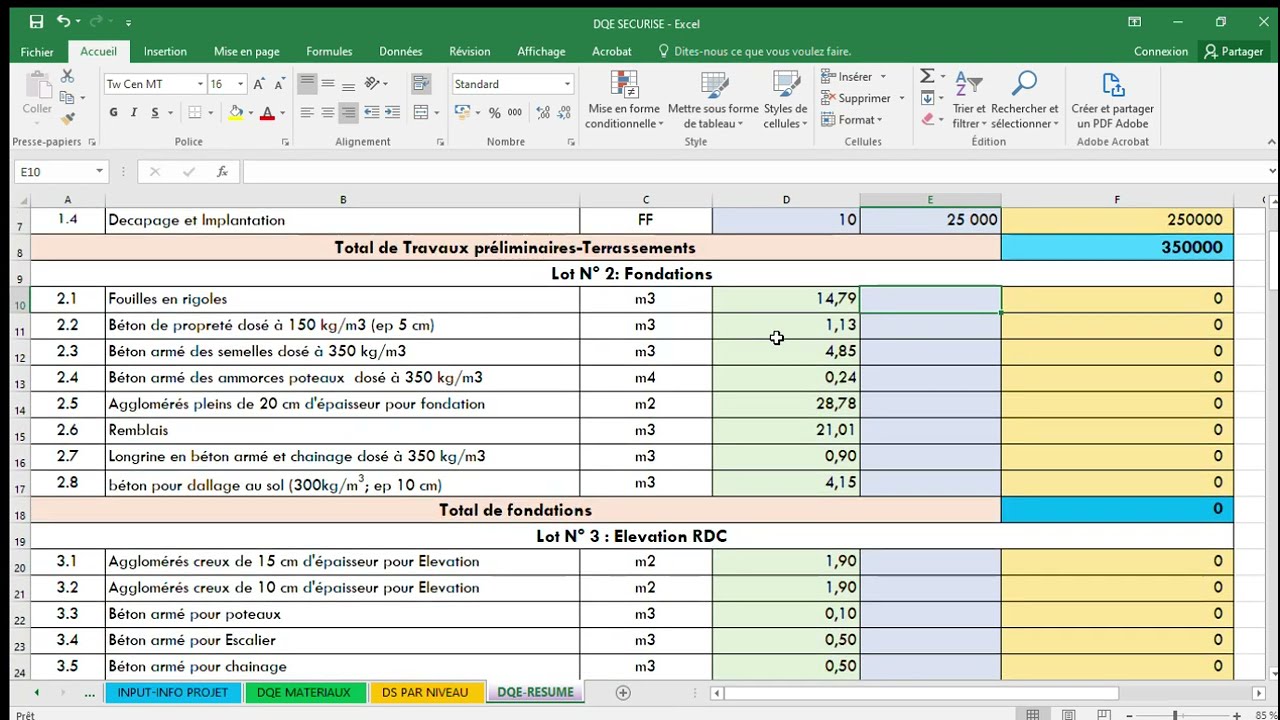The image size is (1280, 720).
Task: Click the orientation text-angle icon
Action: click(x=372, y=84)
